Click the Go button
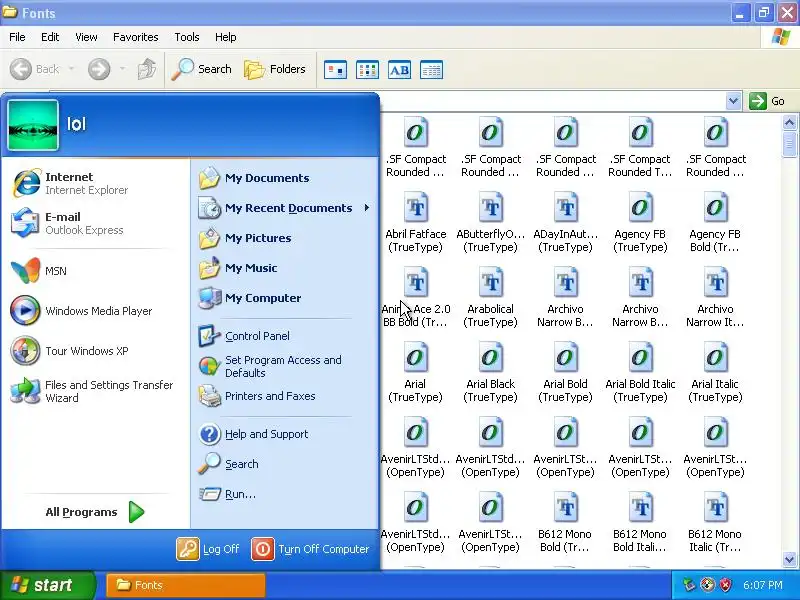800x600 pixels. (x=767, y=101)
